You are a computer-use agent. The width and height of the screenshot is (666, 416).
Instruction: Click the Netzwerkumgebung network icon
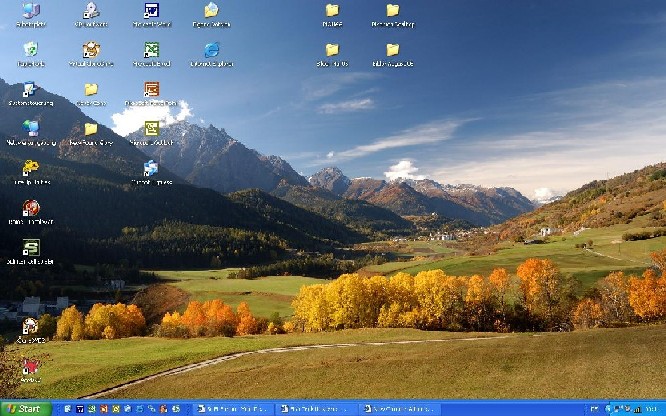point(31,129)
